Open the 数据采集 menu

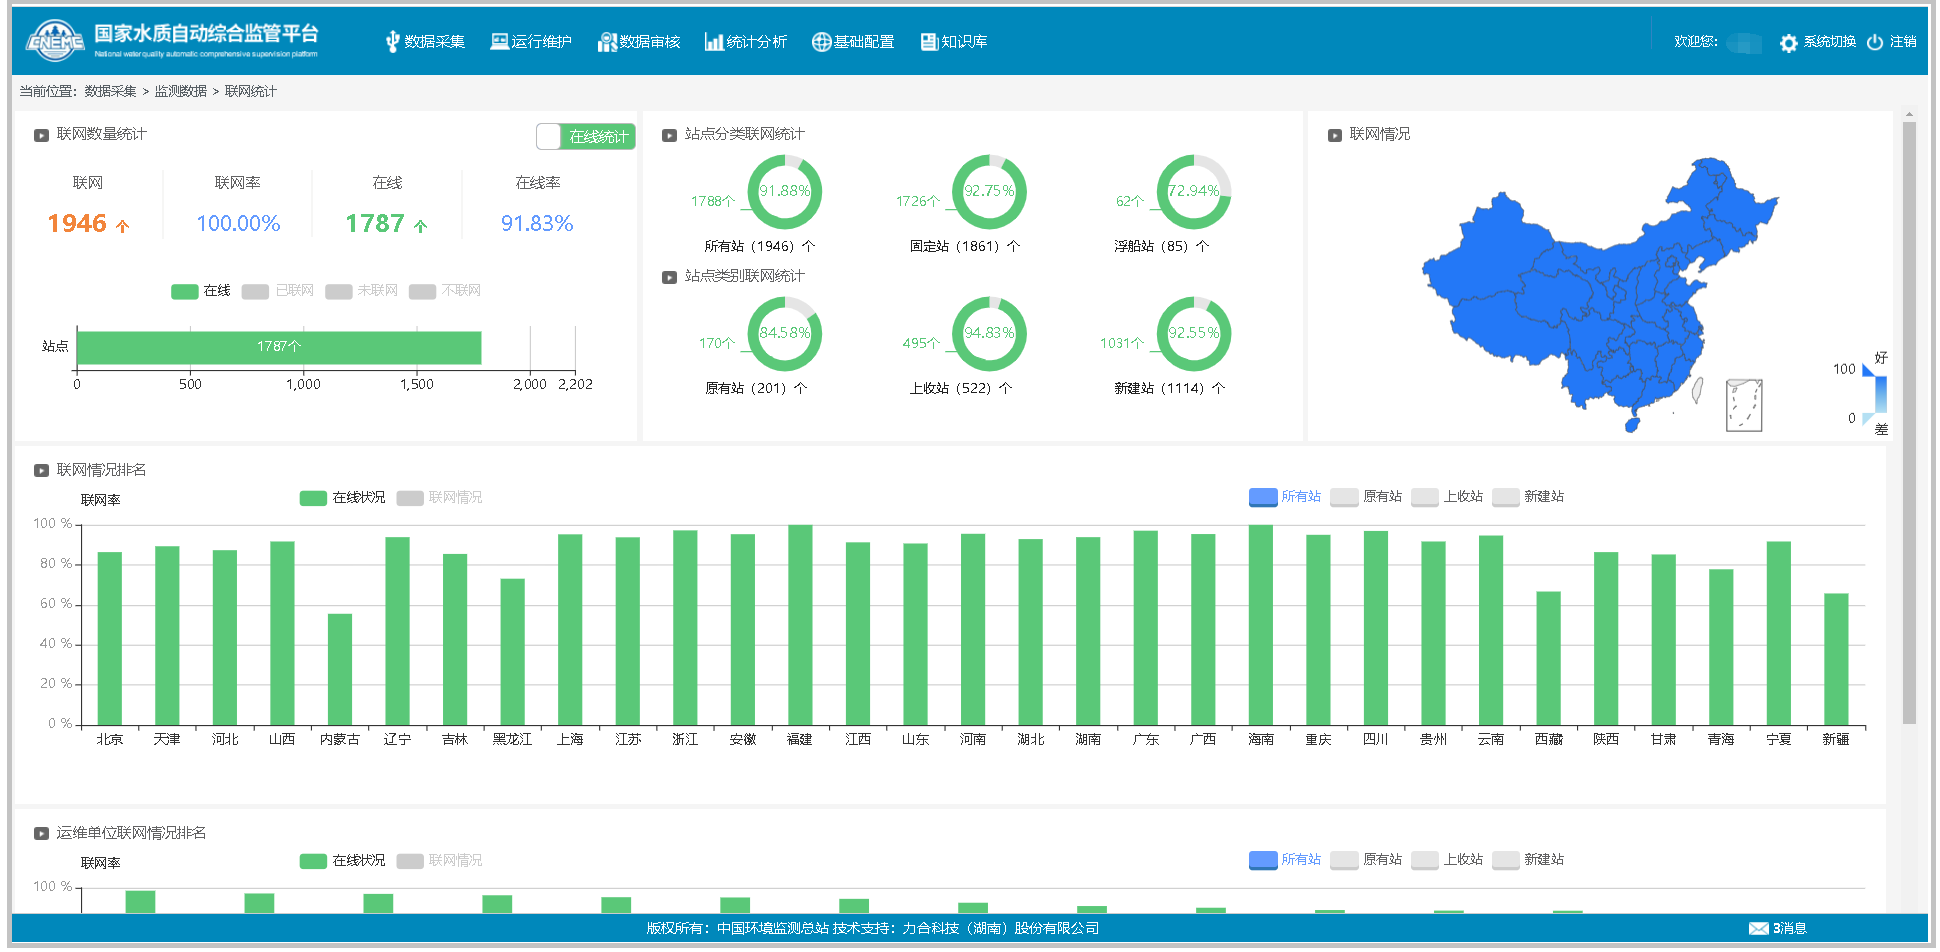(425, 42)
